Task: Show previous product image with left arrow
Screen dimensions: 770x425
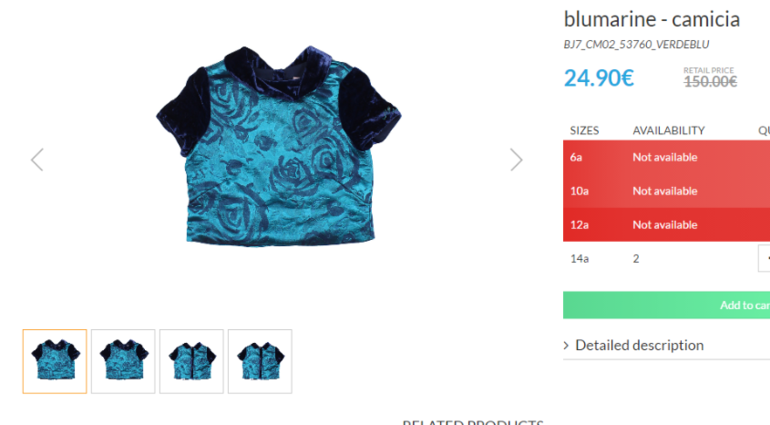Action: pos(37,160)
